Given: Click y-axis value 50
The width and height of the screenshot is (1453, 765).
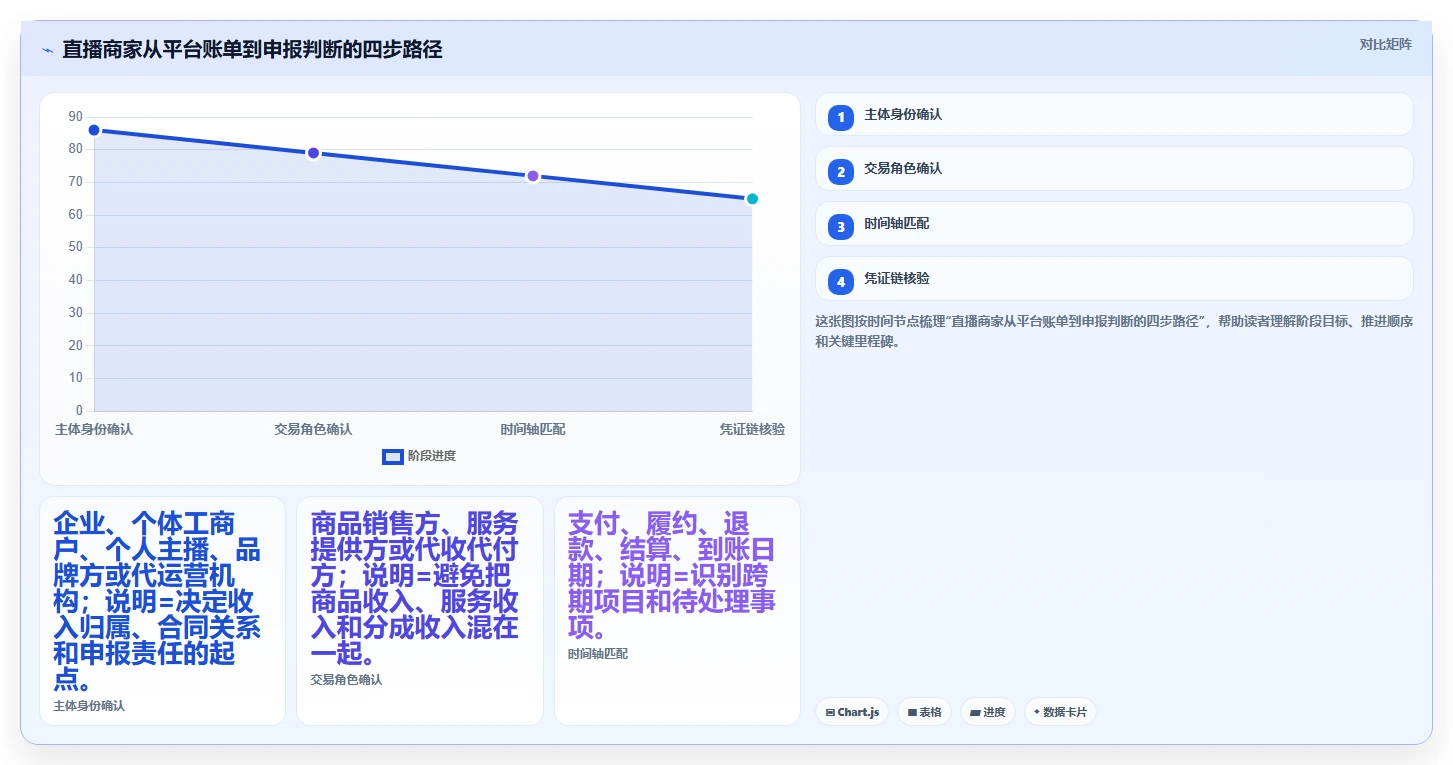Looking at the screenshot, I should tap(76, 247).
